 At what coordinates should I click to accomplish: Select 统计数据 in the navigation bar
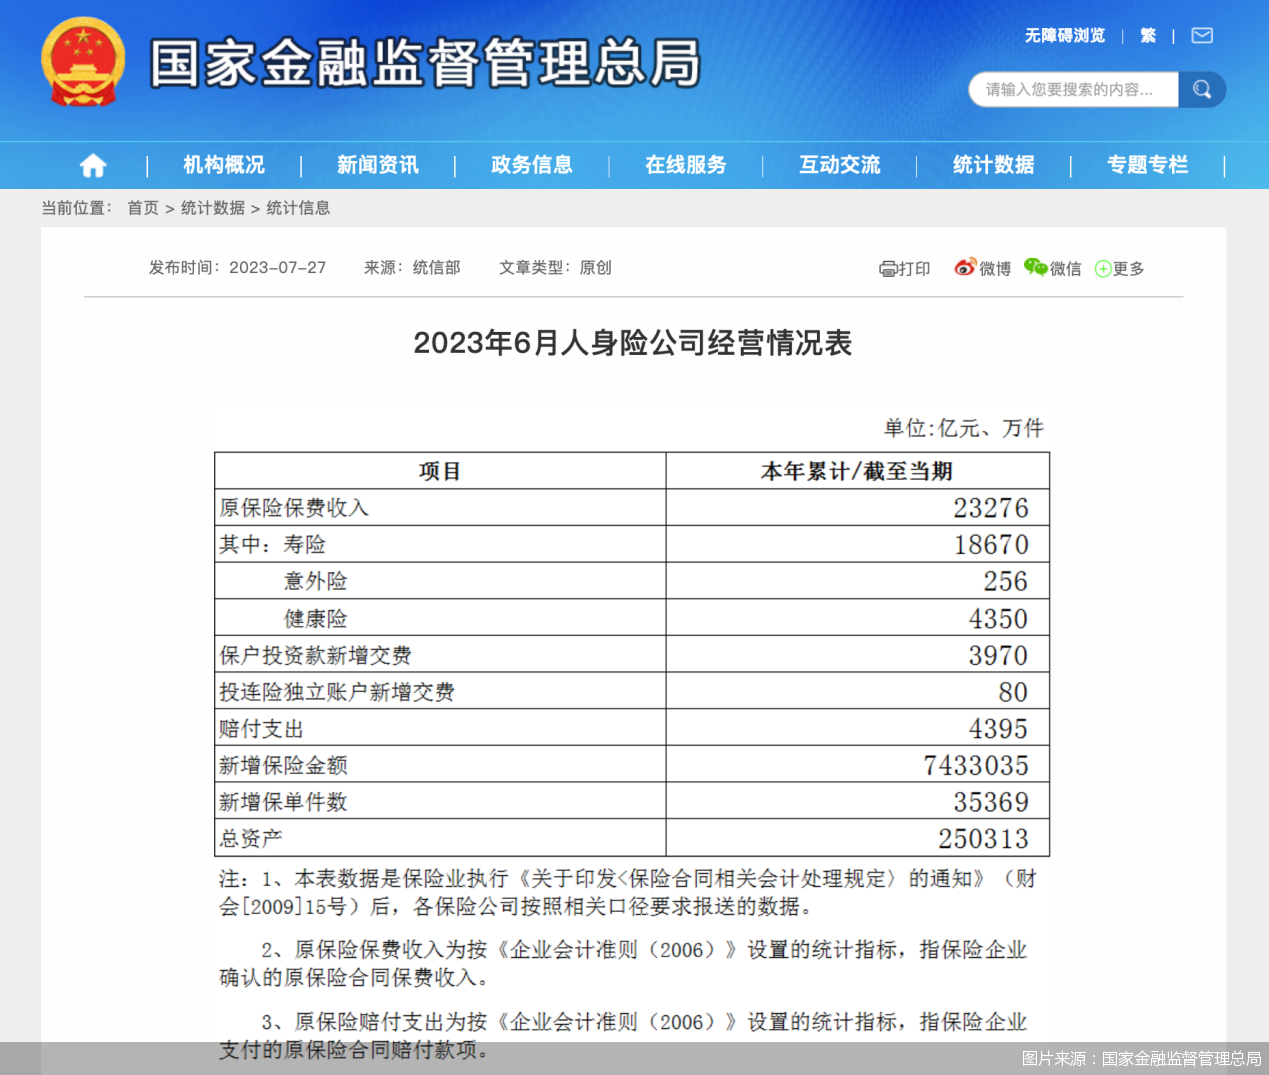[x=992, y=165]
